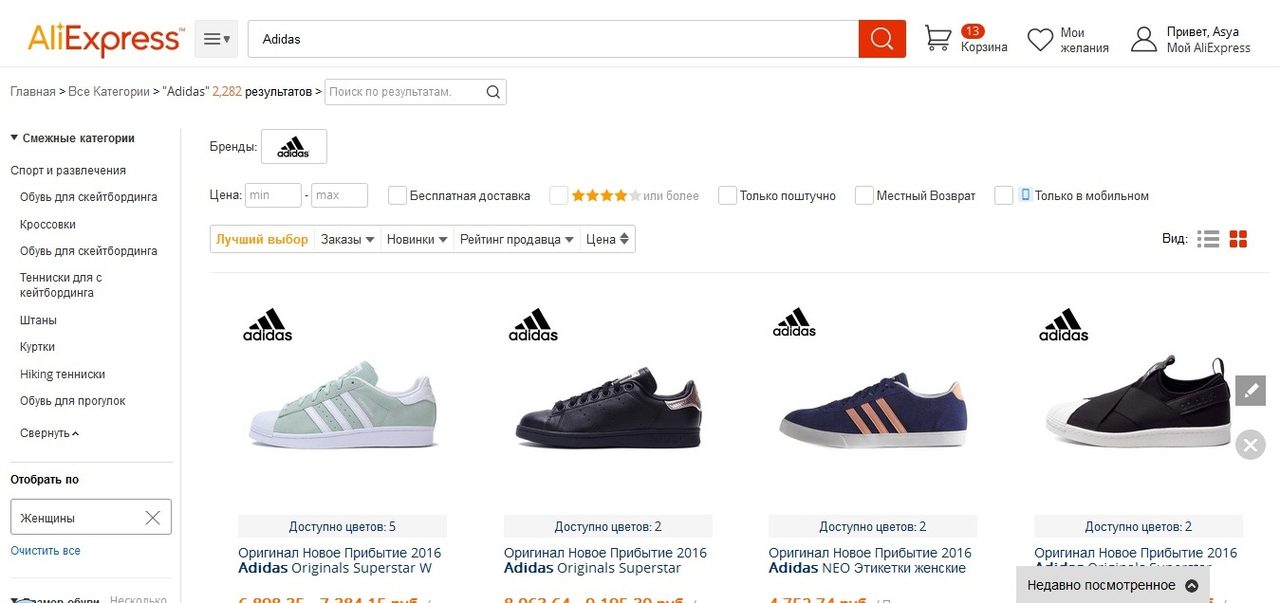Viewport: 1280px width, 603px height.
Task: Enable the Бесплатная доставка checkbox
Action: point(397,195)
